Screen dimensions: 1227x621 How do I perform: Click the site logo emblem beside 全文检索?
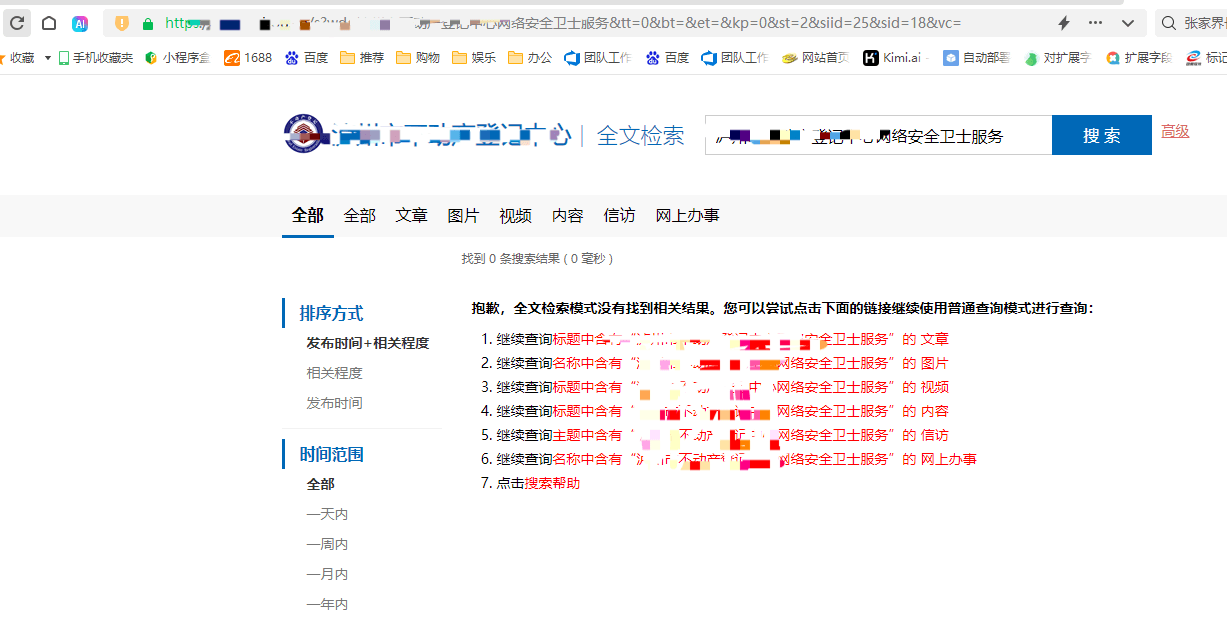click(303, 135)
